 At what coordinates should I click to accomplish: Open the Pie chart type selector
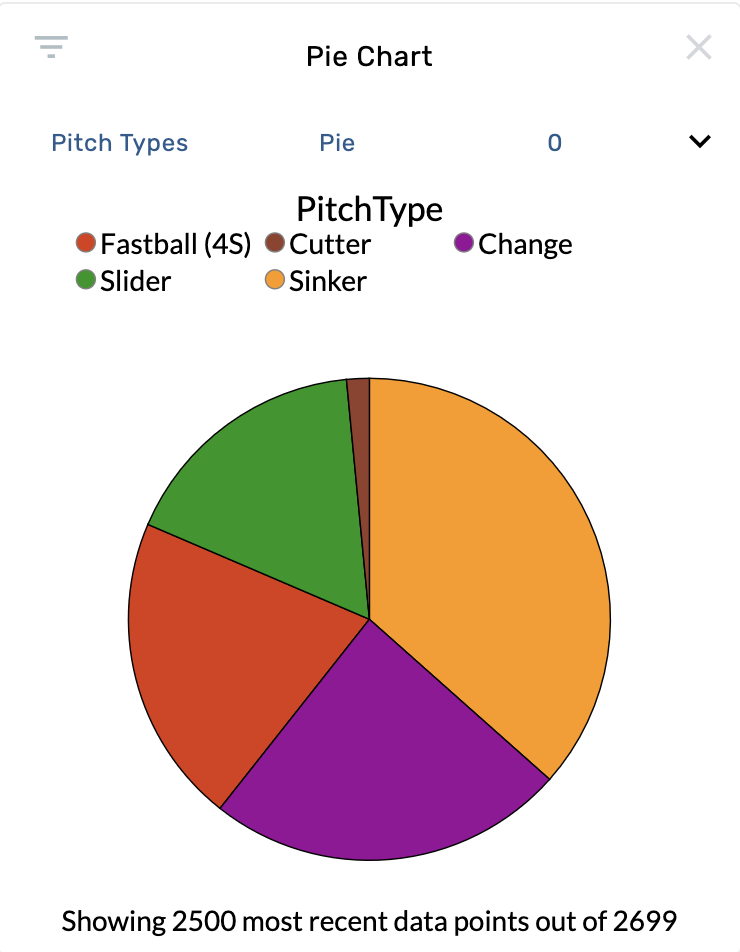click(337, 142)
